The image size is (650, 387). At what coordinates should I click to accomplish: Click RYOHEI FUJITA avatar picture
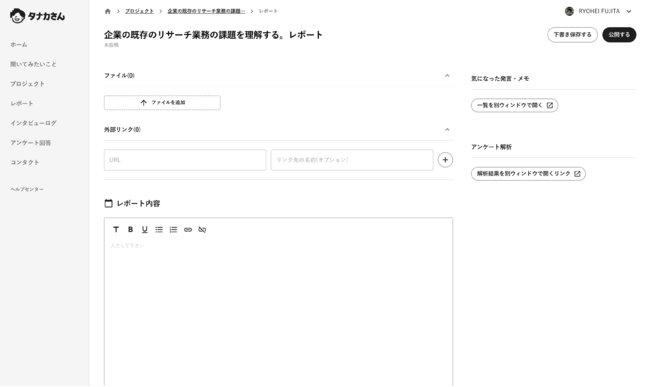point(569,11)
